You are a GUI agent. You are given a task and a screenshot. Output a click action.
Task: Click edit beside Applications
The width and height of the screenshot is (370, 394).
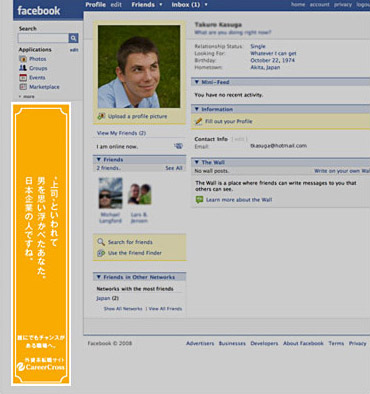[74, 50]
